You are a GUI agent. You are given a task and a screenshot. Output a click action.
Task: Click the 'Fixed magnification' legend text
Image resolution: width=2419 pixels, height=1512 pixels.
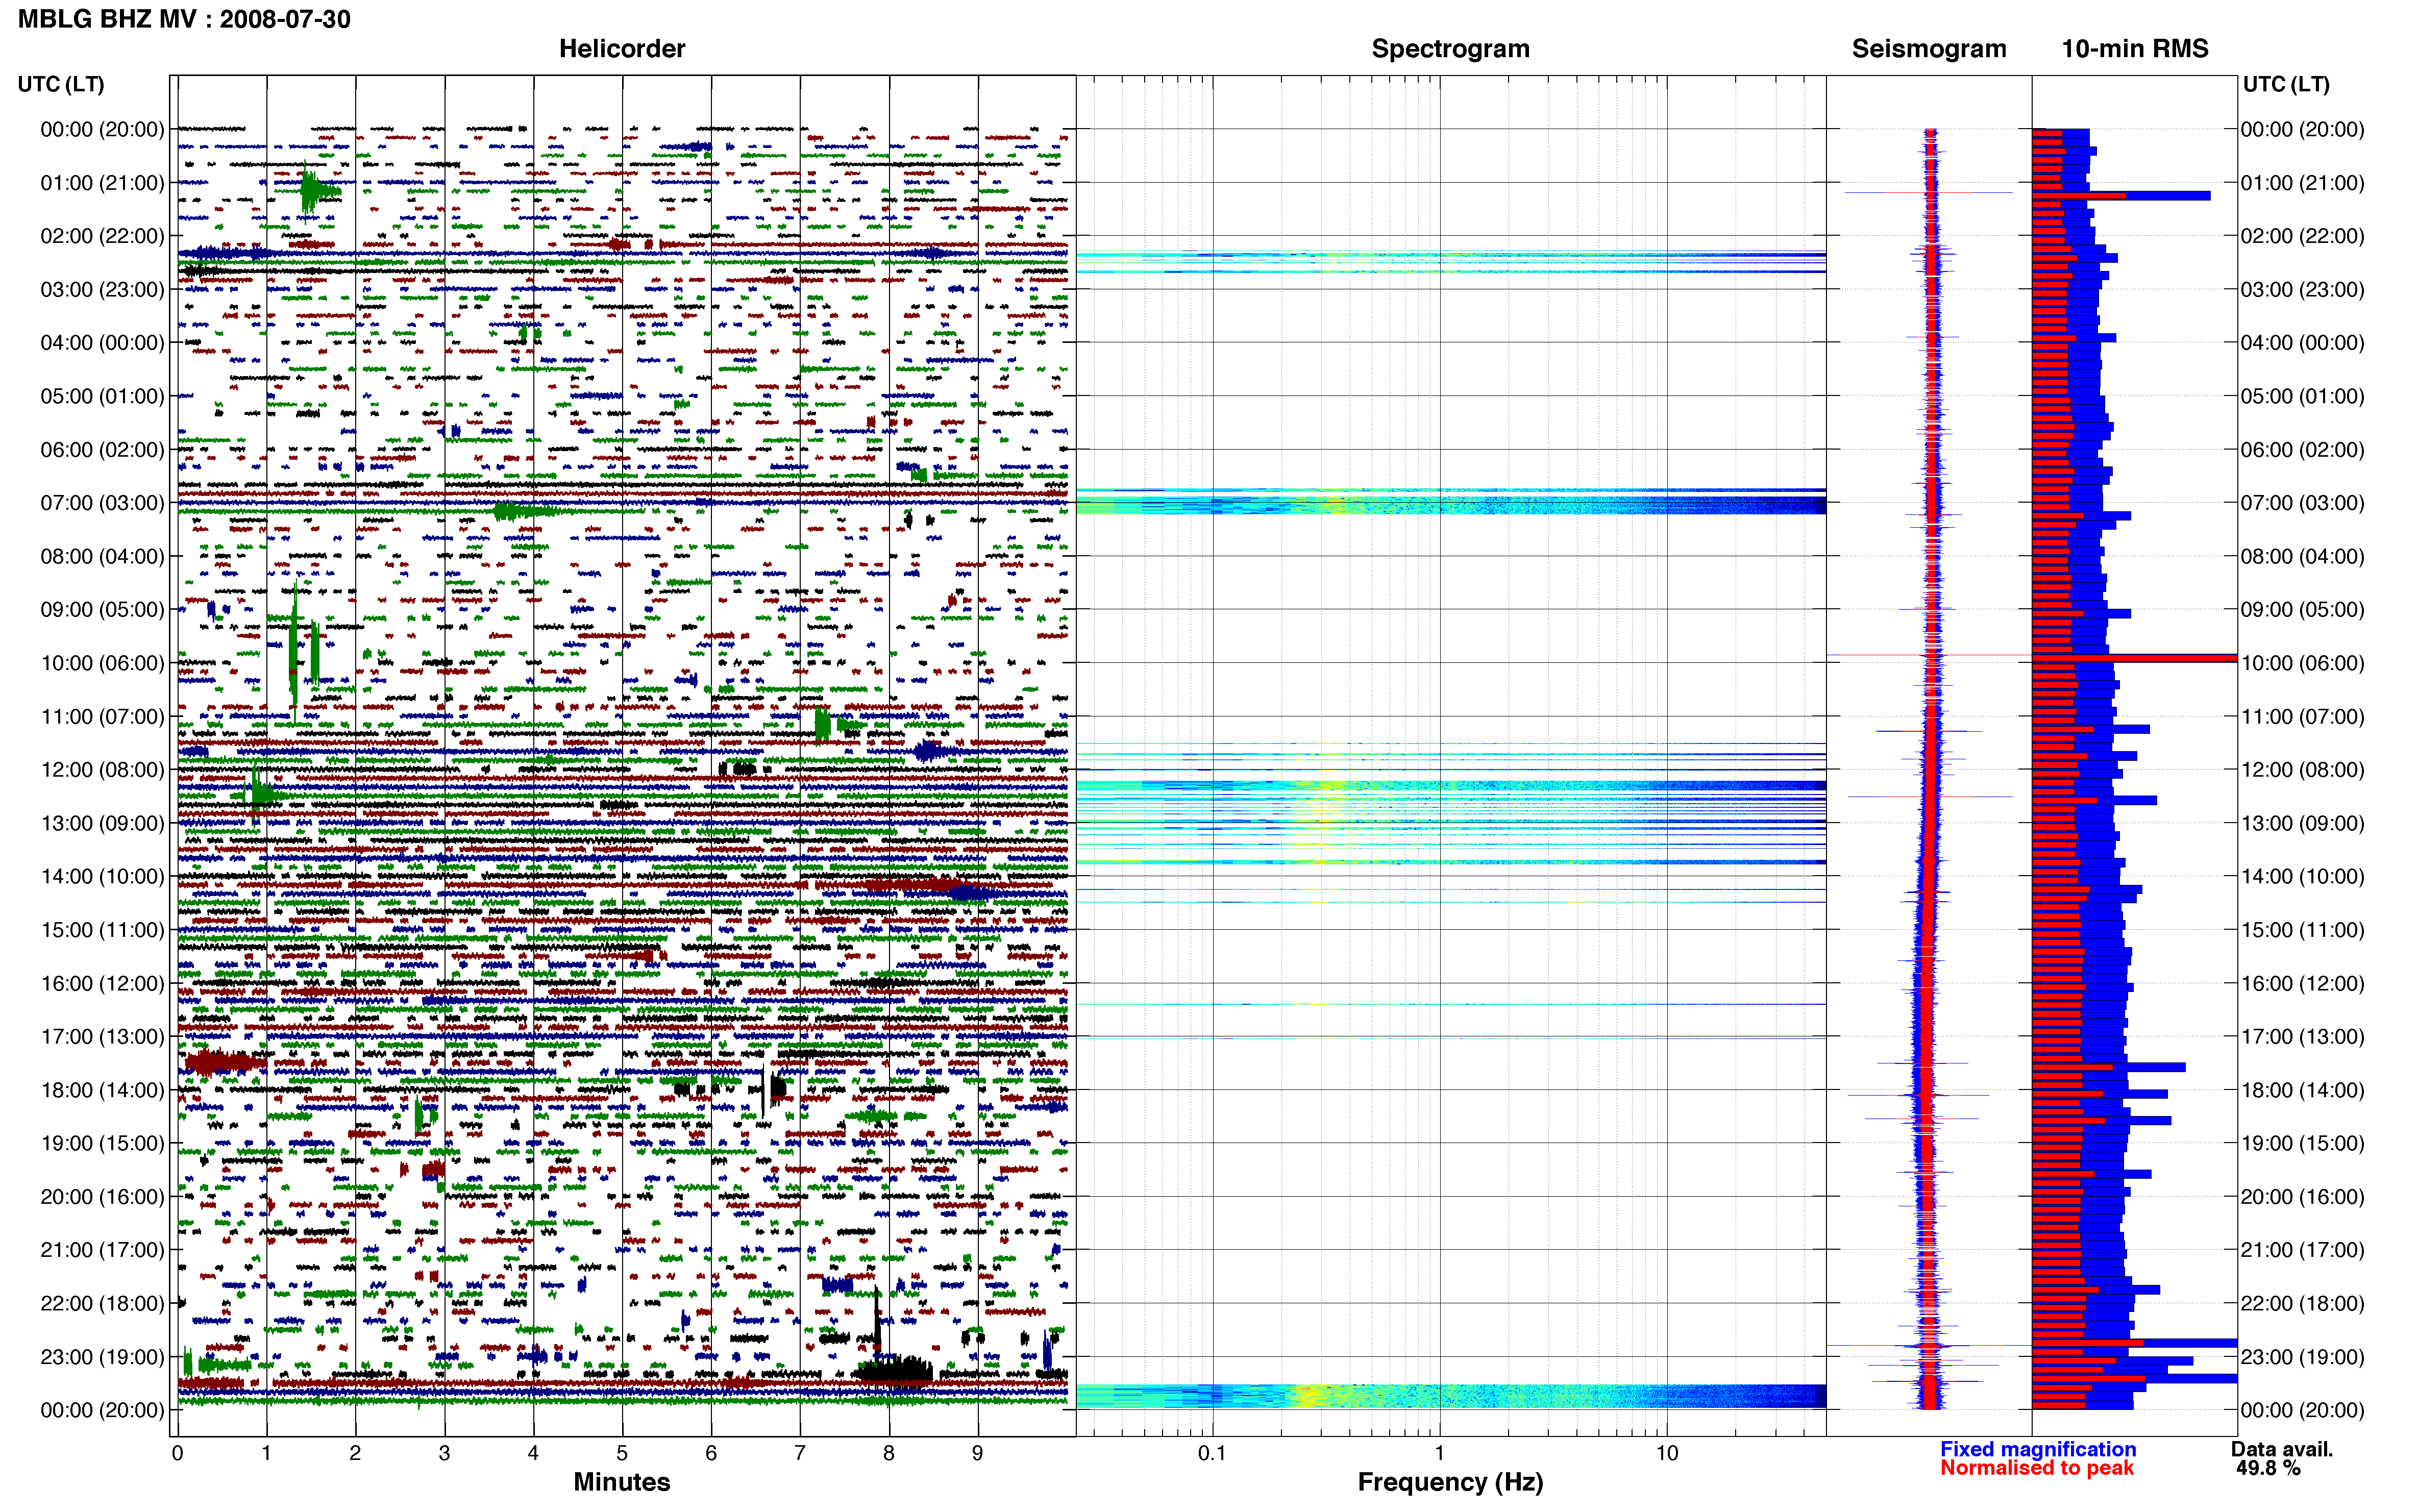2038,1449
